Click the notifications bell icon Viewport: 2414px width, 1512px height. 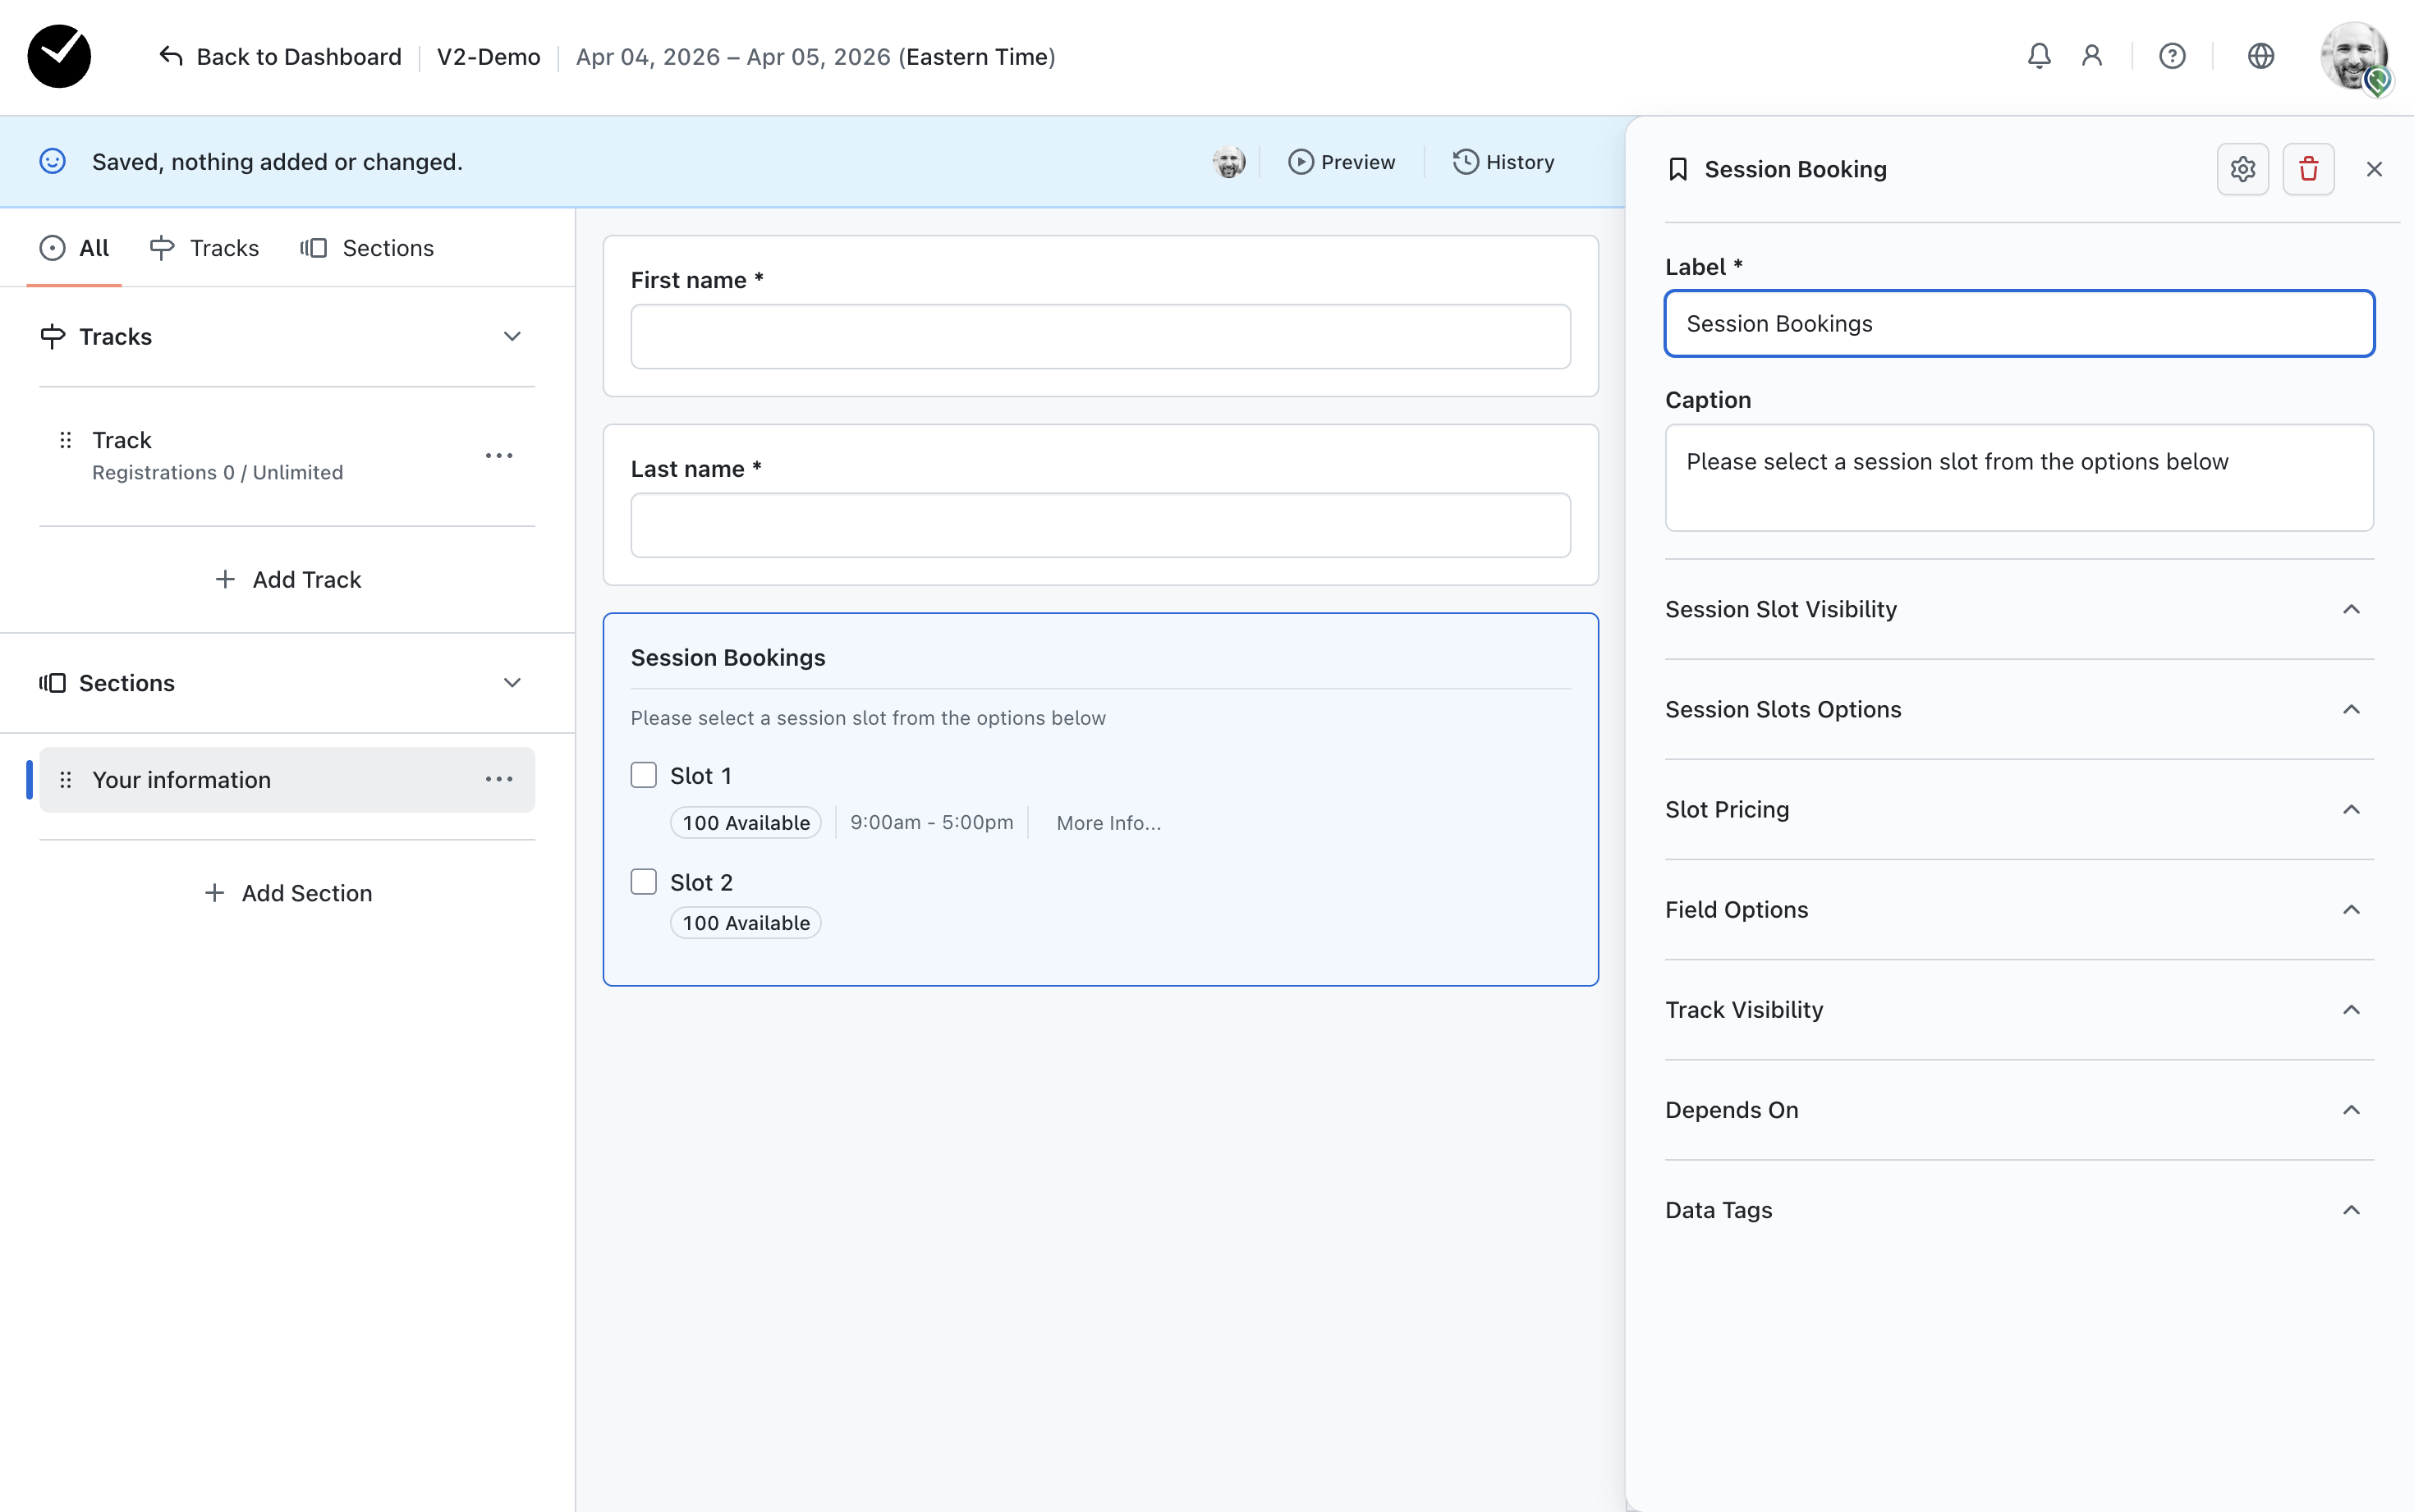2038,56
